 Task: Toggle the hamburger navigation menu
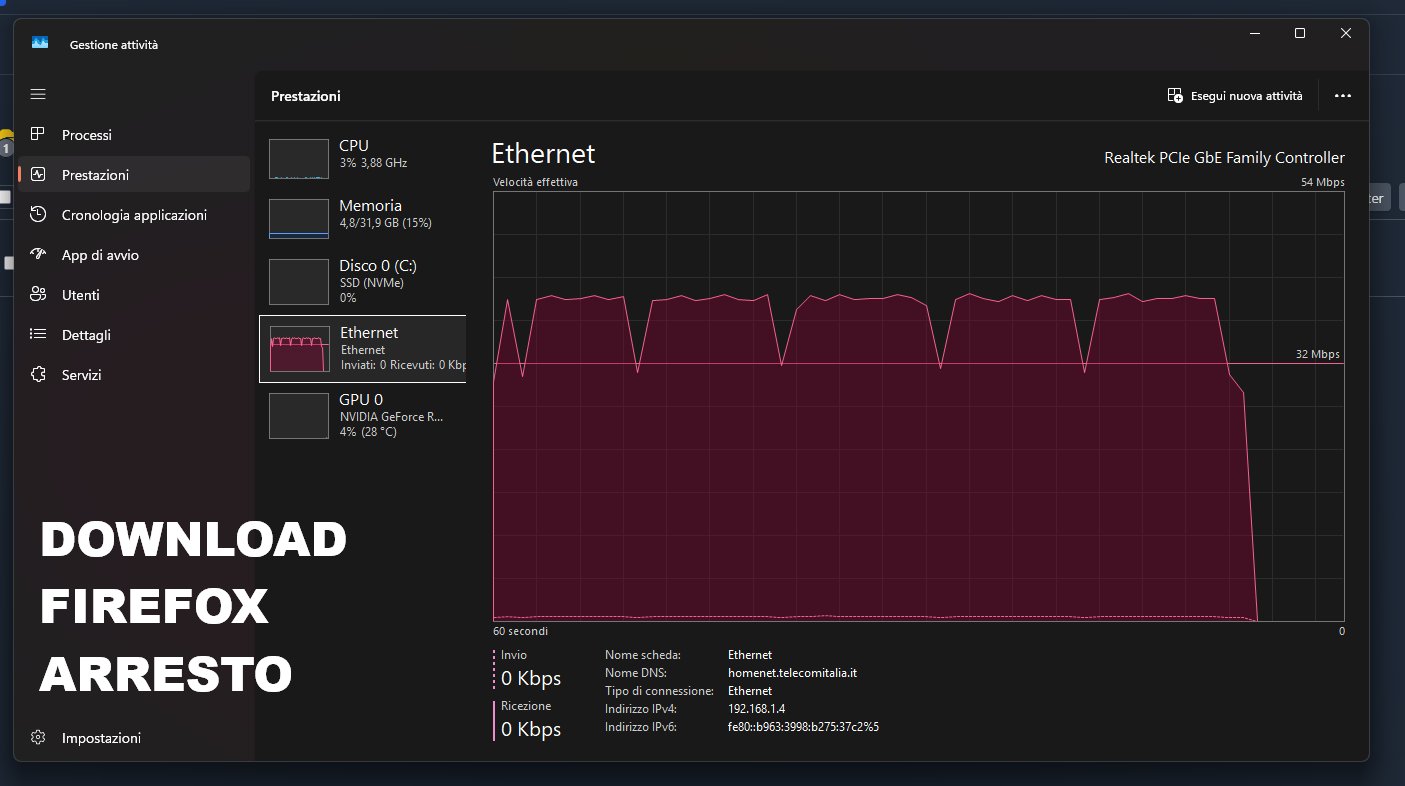pos(38,94)
